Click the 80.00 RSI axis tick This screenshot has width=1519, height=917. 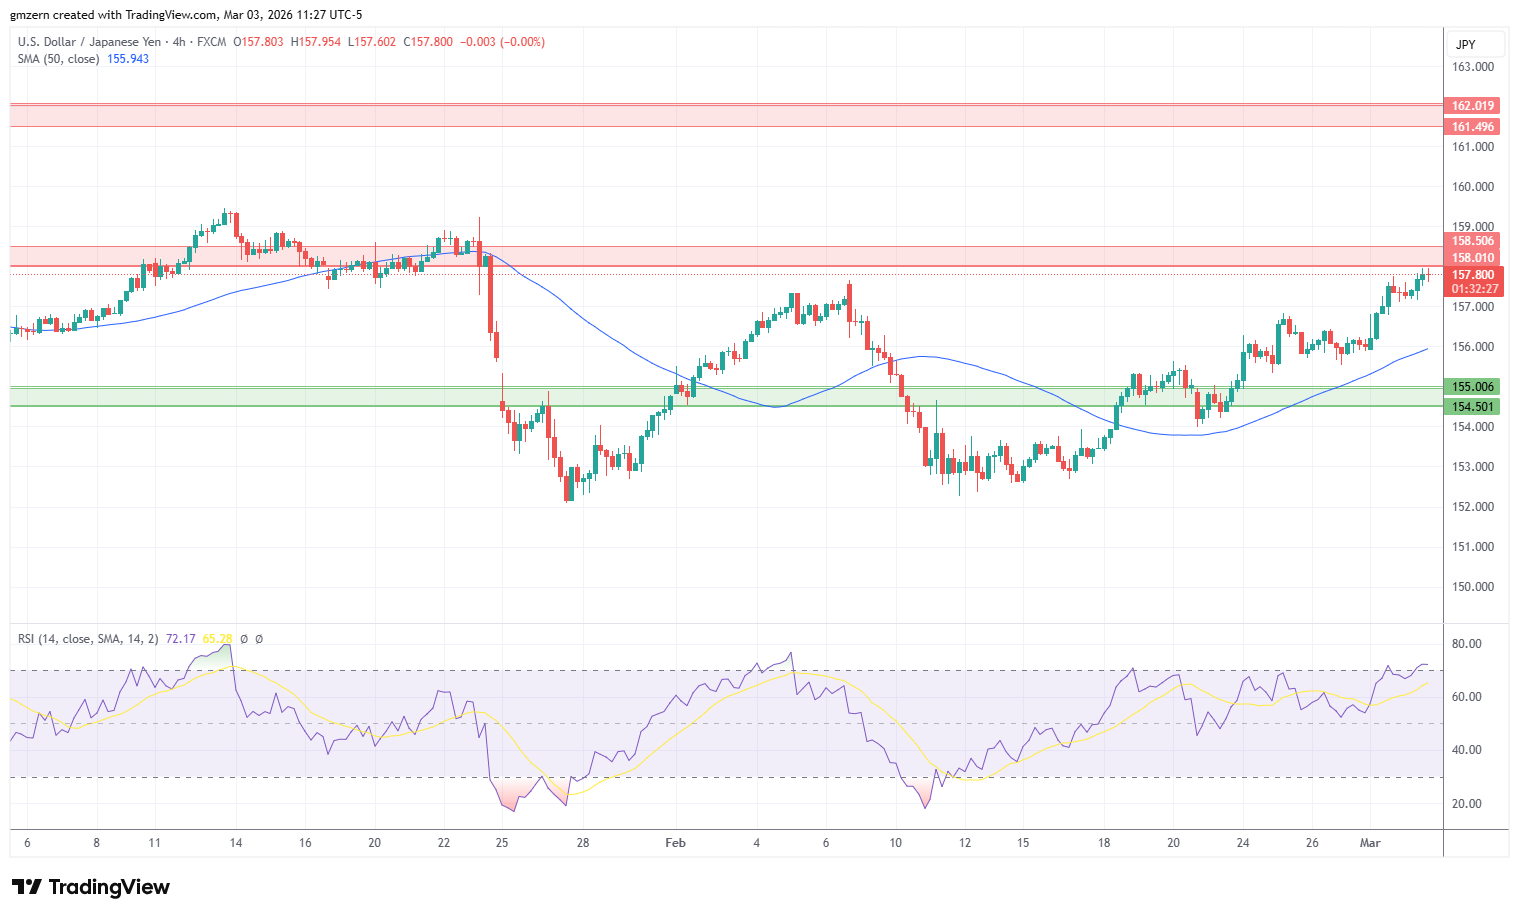[1467, 644]
